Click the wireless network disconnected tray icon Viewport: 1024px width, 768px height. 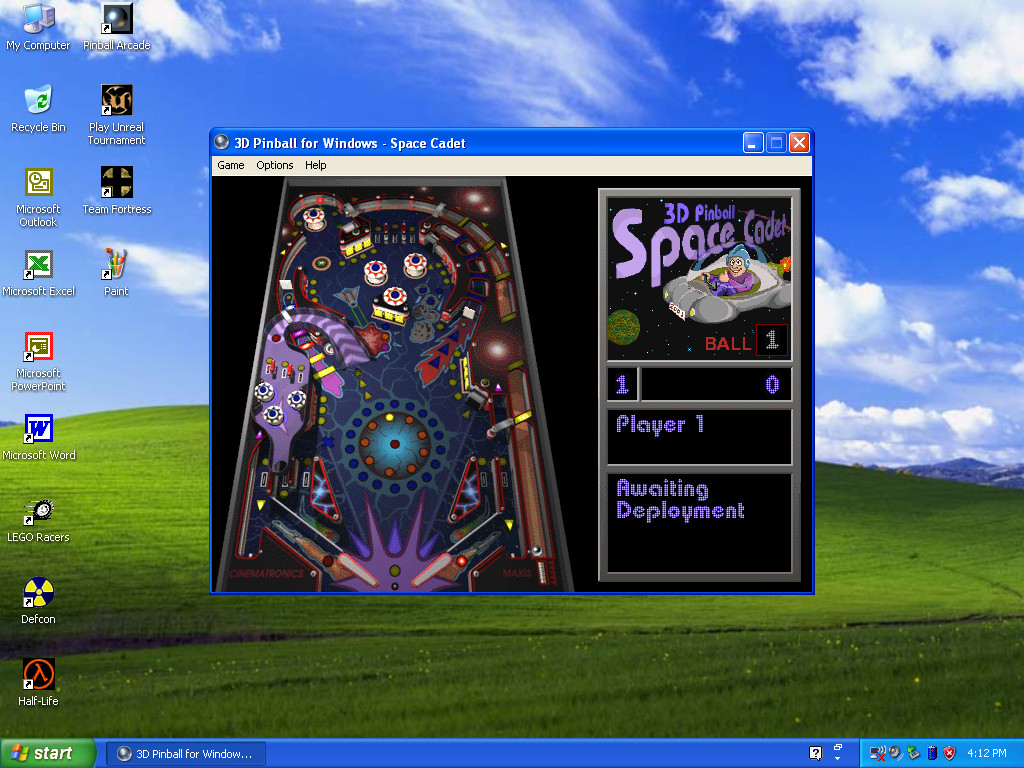(x=878, y=753)
